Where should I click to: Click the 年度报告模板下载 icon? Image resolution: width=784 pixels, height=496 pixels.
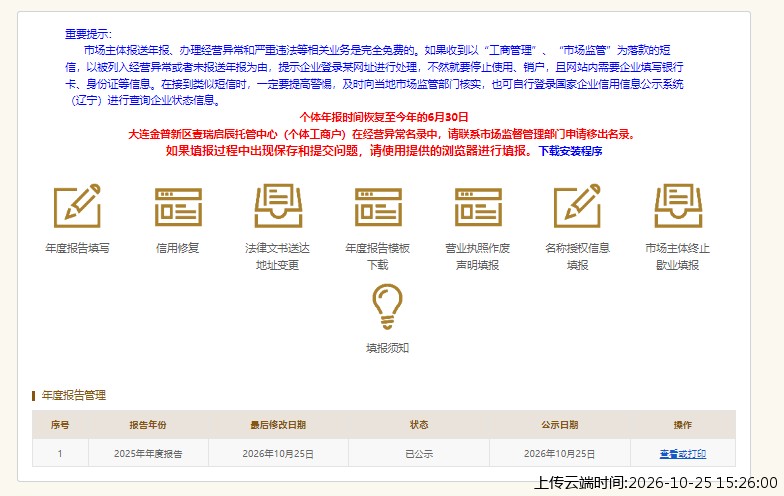click(378, 207)
